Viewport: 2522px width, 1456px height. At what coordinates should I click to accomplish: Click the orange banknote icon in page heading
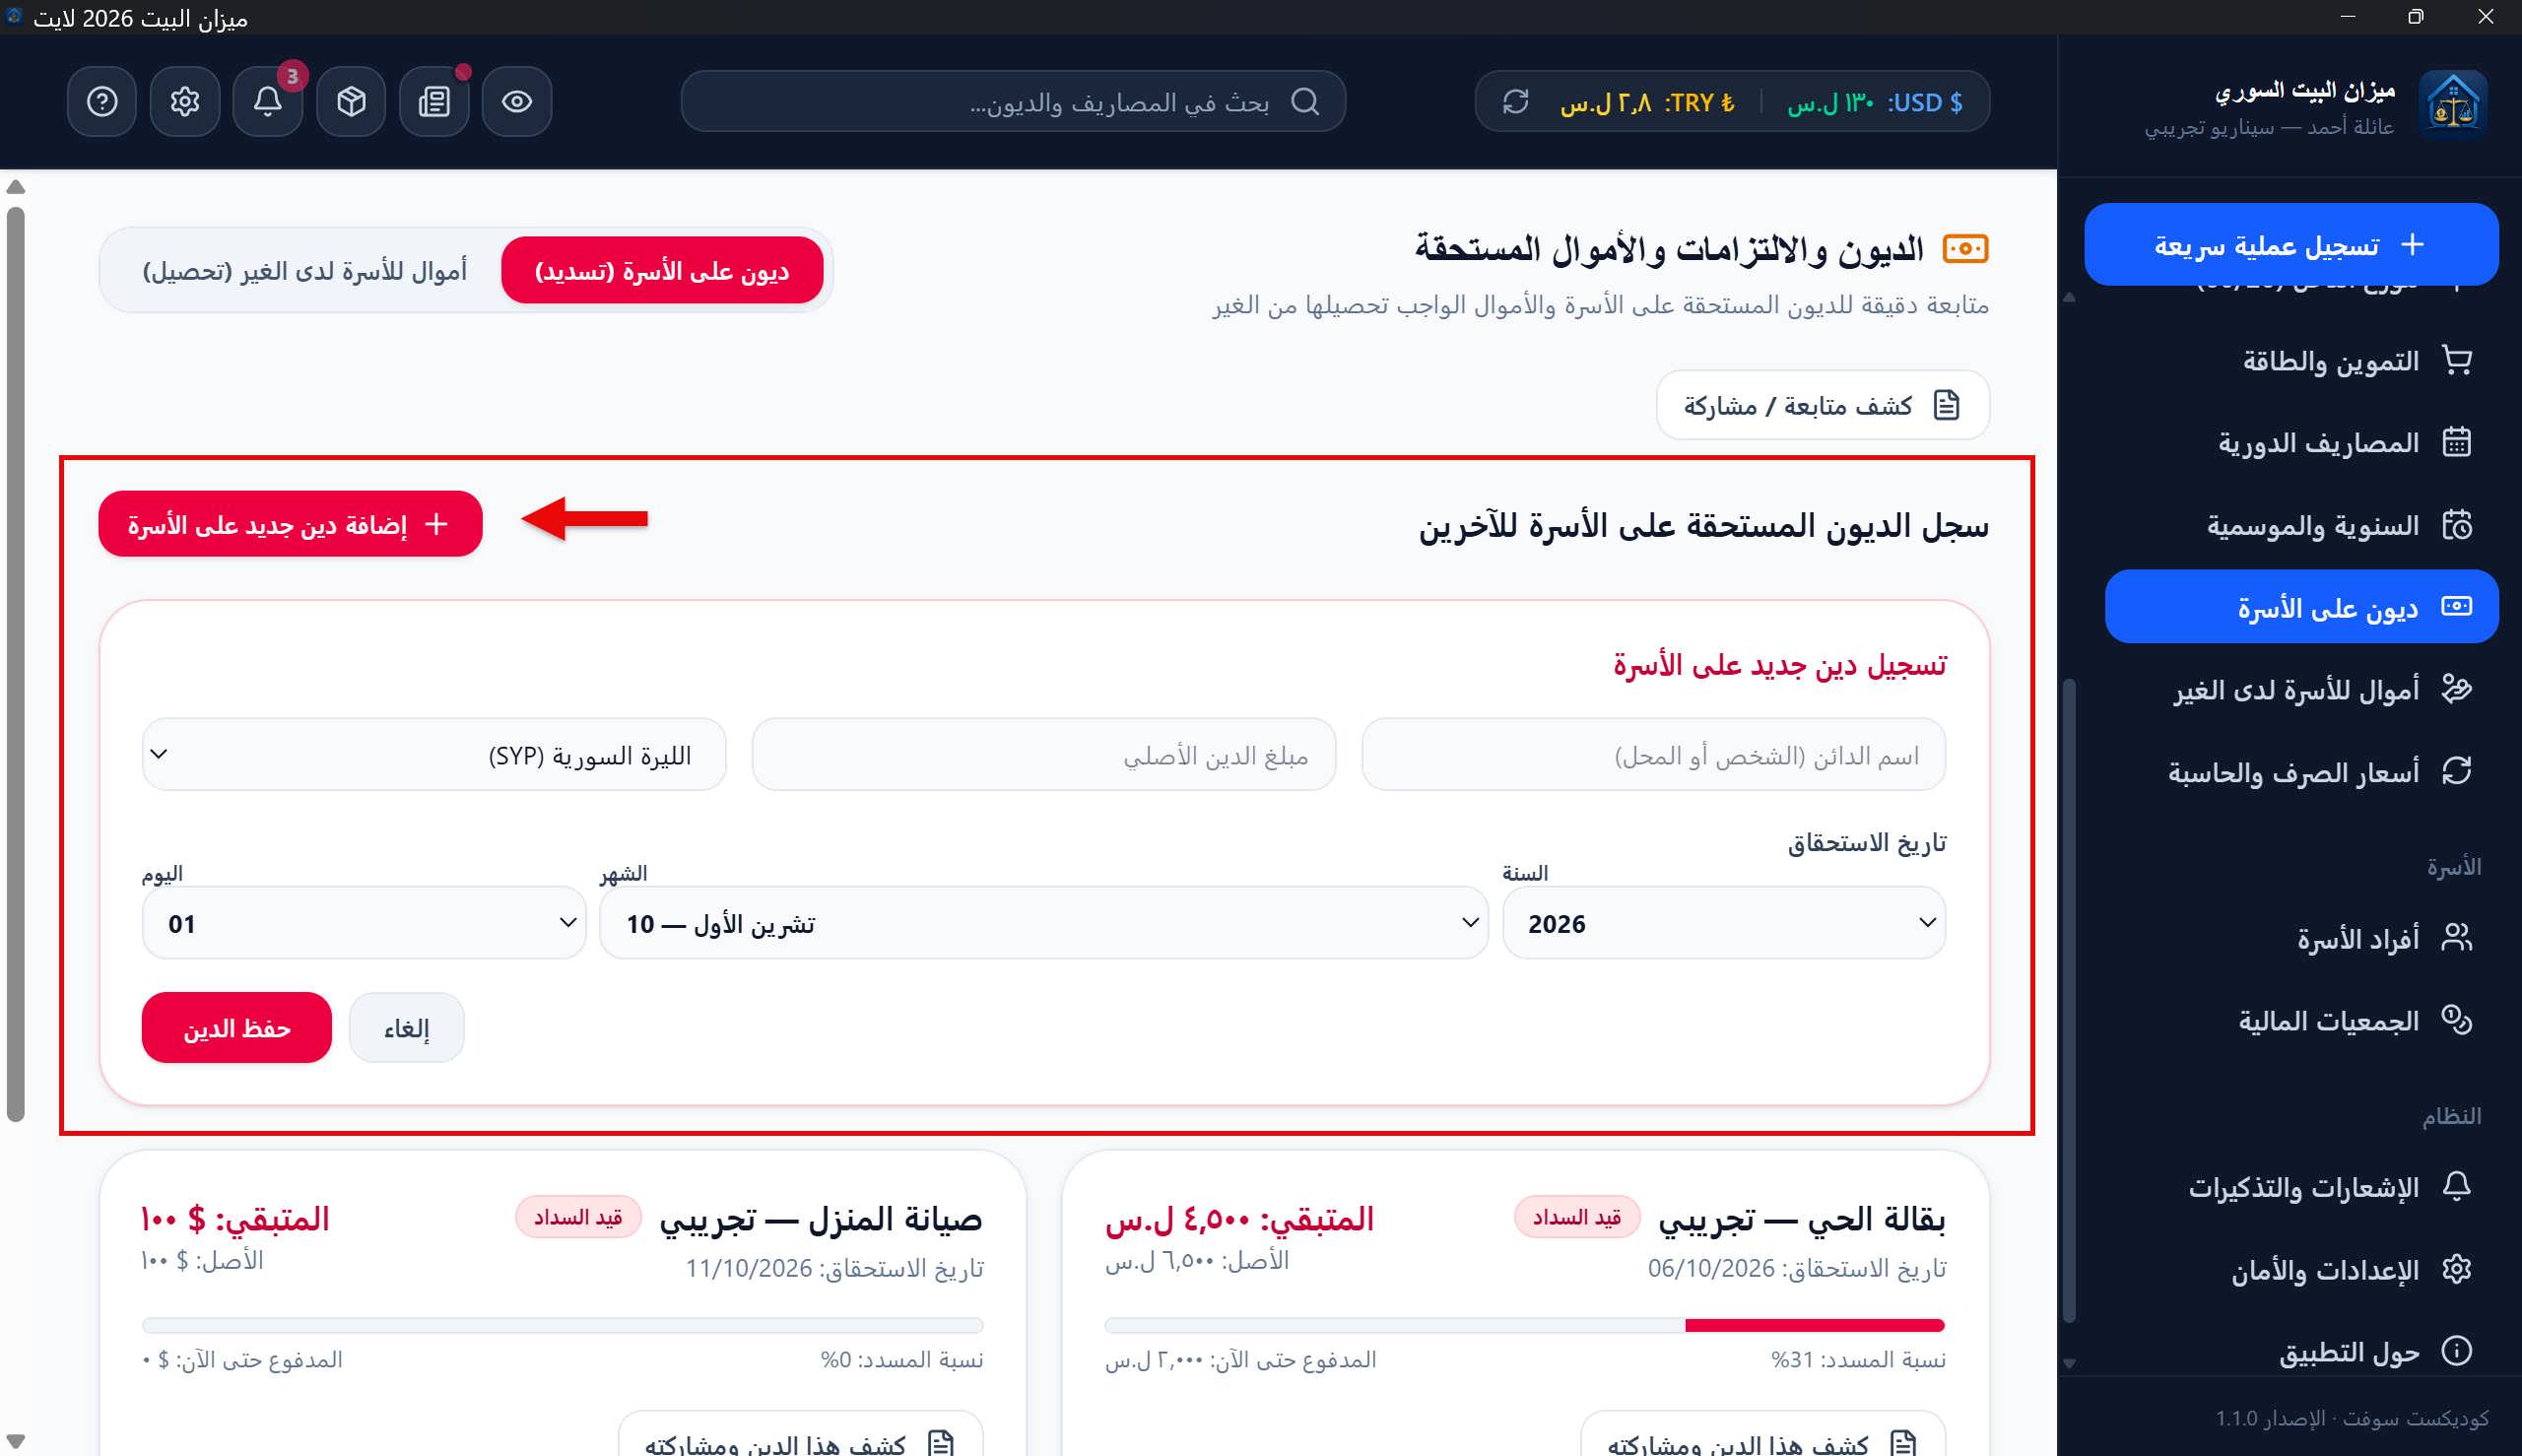click(x=1965, y=248)
